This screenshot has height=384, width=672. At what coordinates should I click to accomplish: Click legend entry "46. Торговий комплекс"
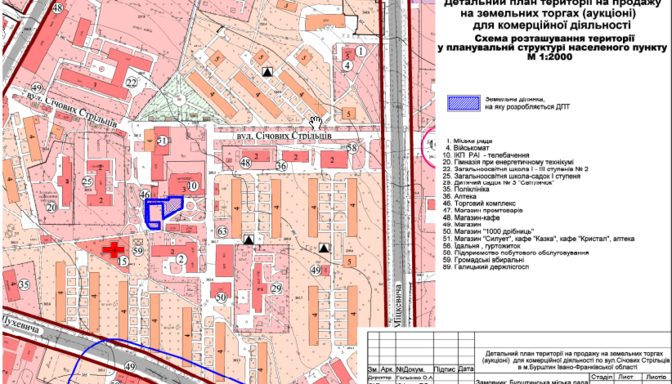[479, 204]
